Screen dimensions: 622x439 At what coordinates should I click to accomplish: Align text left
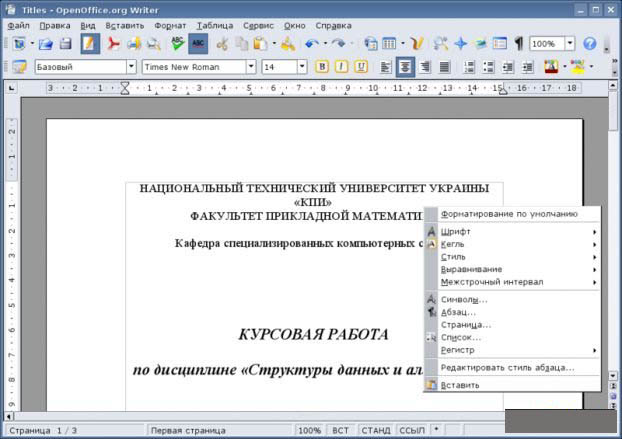[x=386, y=67]
